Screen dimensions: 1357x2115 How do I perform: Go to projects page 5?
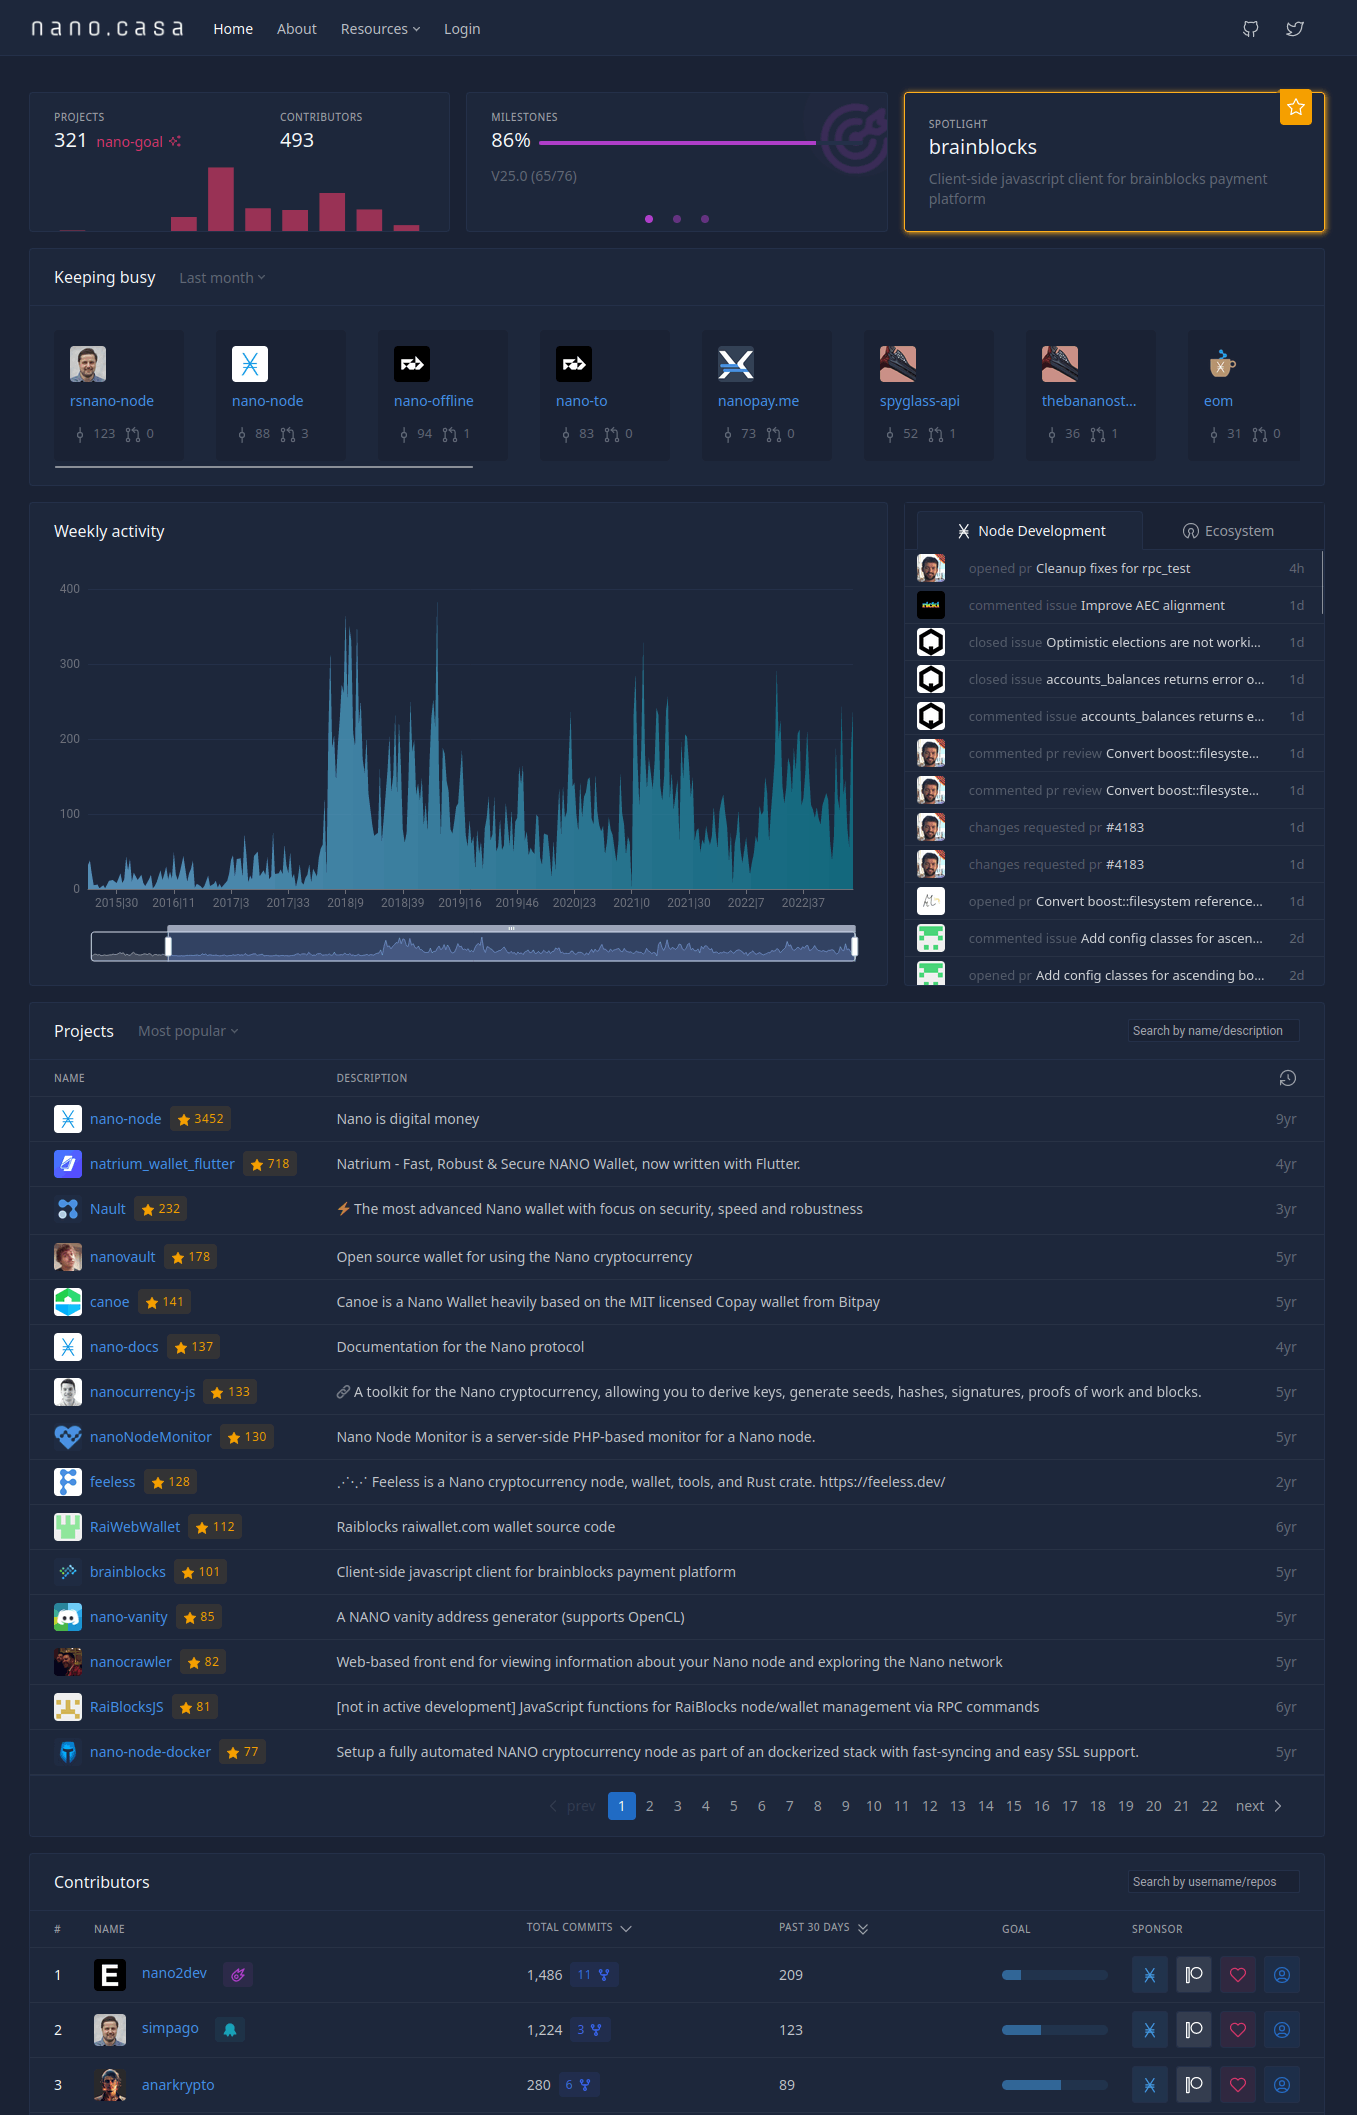click(x=734, y=1806)
